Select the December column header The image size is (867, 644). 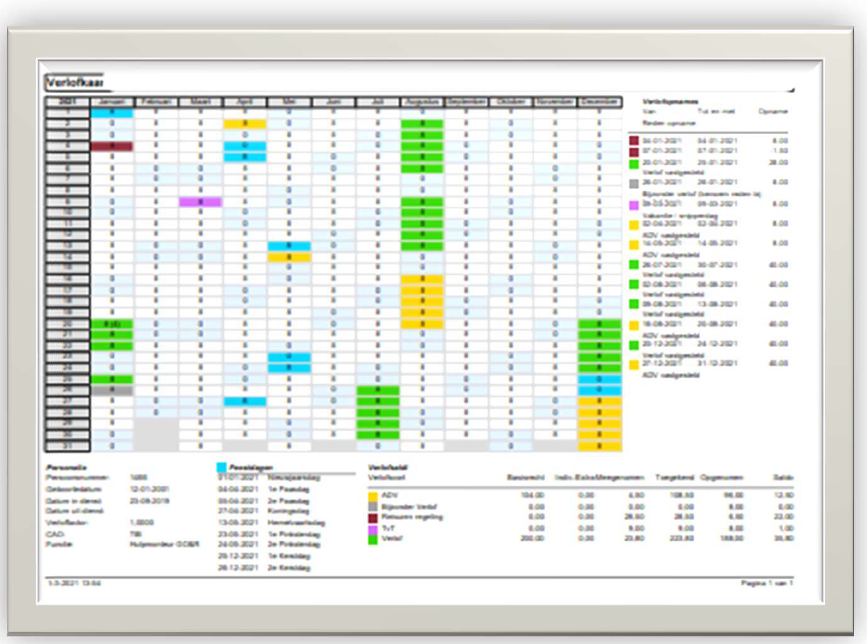pyautogui.click(x=600, y=102)
